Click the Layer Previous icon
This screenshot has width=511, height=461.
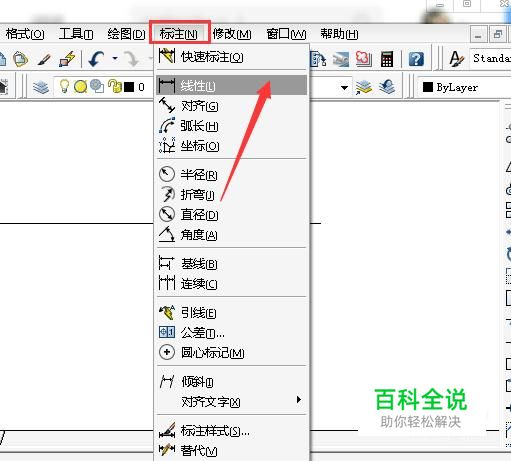[x=387, y=87]
